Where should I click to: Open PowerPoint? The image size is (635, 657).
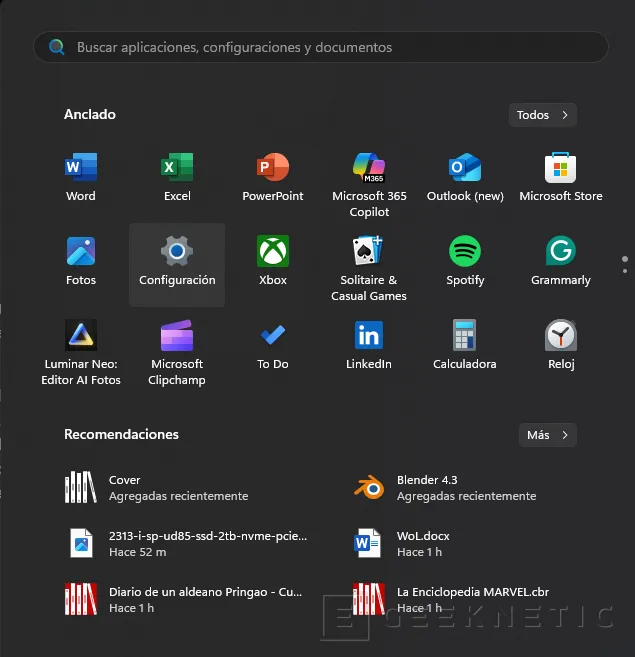[273, 178]
